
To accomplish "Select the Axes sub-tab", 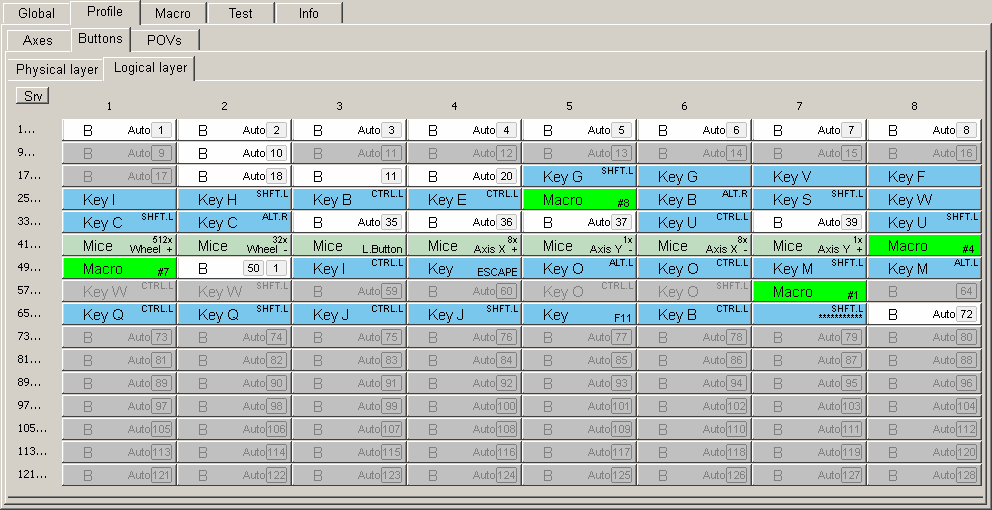I will (x=37, y=40).
